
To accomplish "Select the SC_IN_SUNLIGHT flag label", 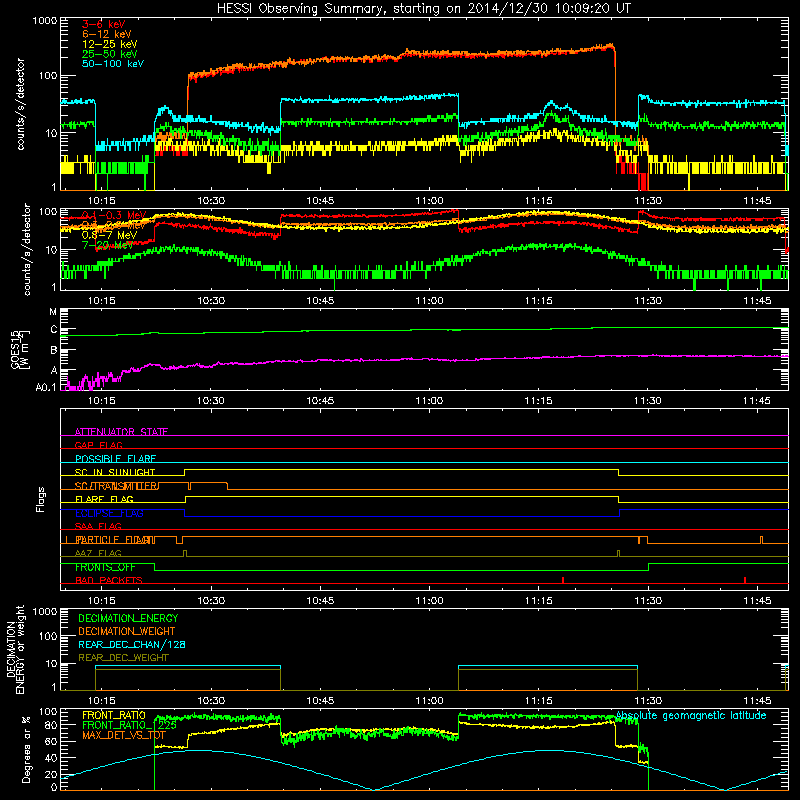I will (x=115, y=472).
